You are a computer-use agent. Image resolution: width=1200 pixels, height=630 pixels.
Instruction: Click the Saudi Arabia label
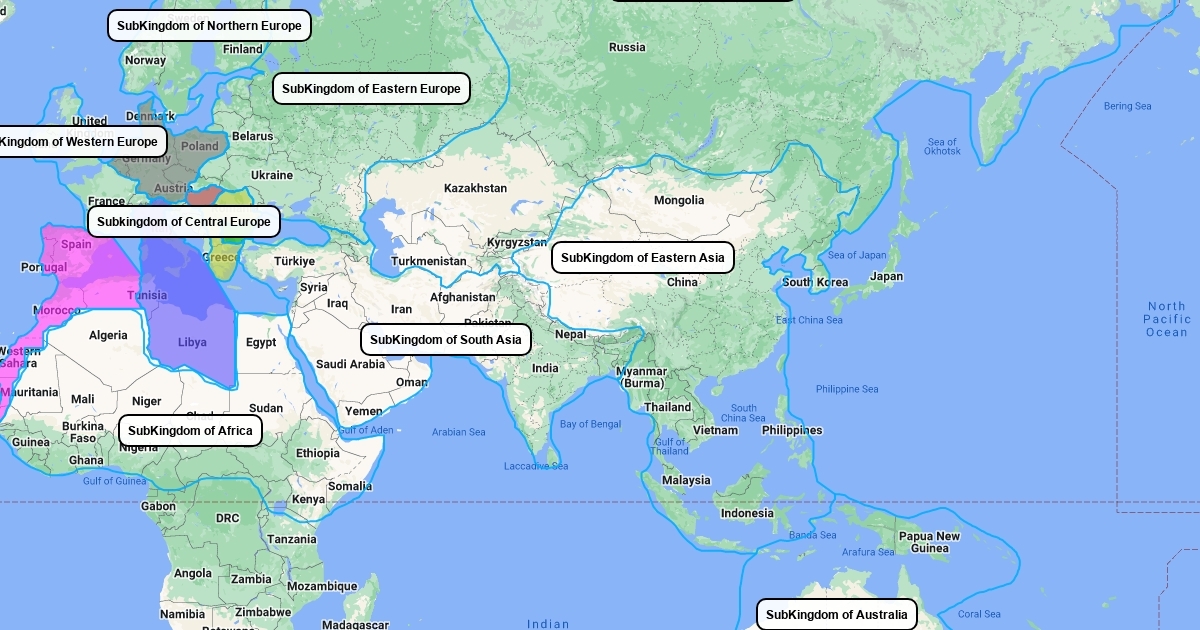(x=351, y=364)
